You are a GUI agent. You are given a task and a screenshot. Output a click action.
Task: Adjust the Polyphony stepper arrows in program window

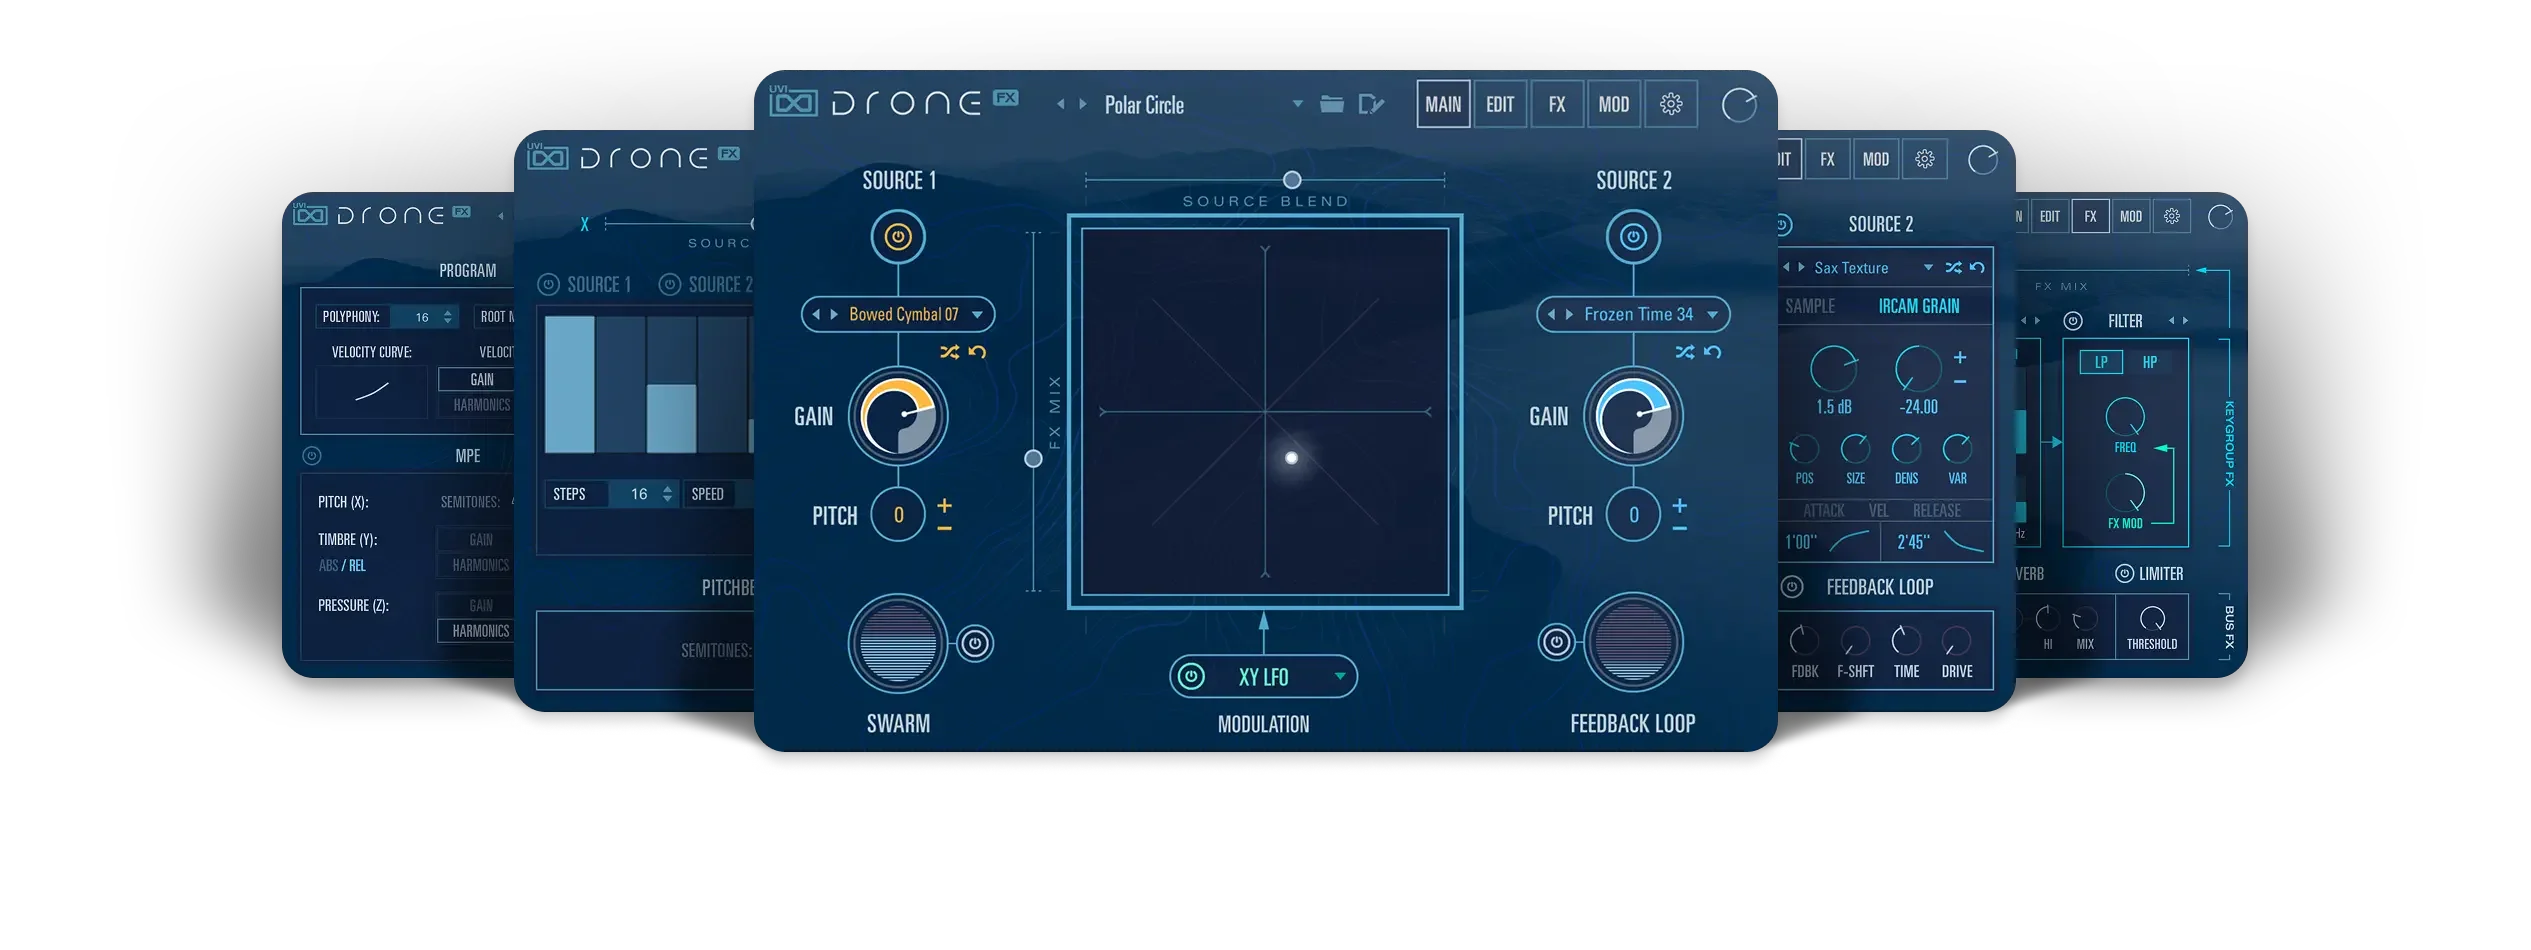pyautogui.click(x=448, y=317)
